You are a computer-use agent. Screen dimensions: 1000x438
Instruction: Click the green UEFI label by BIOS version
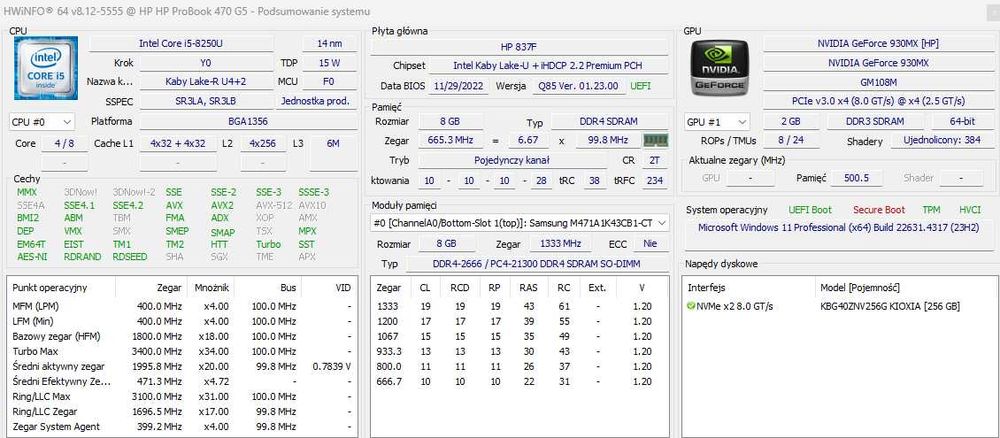(x=640, y=85)
